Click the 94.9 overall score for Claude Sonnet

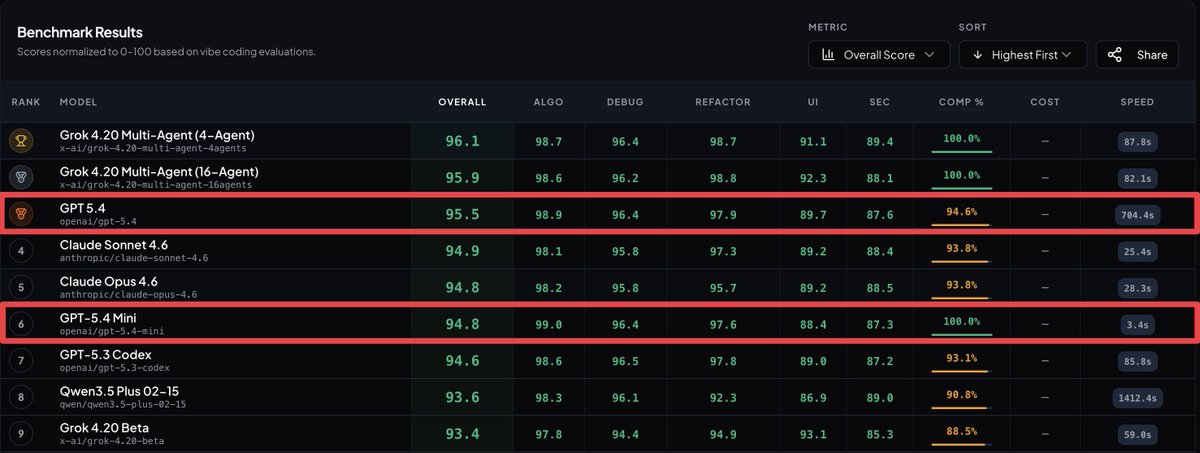click(x=462, y=250)
